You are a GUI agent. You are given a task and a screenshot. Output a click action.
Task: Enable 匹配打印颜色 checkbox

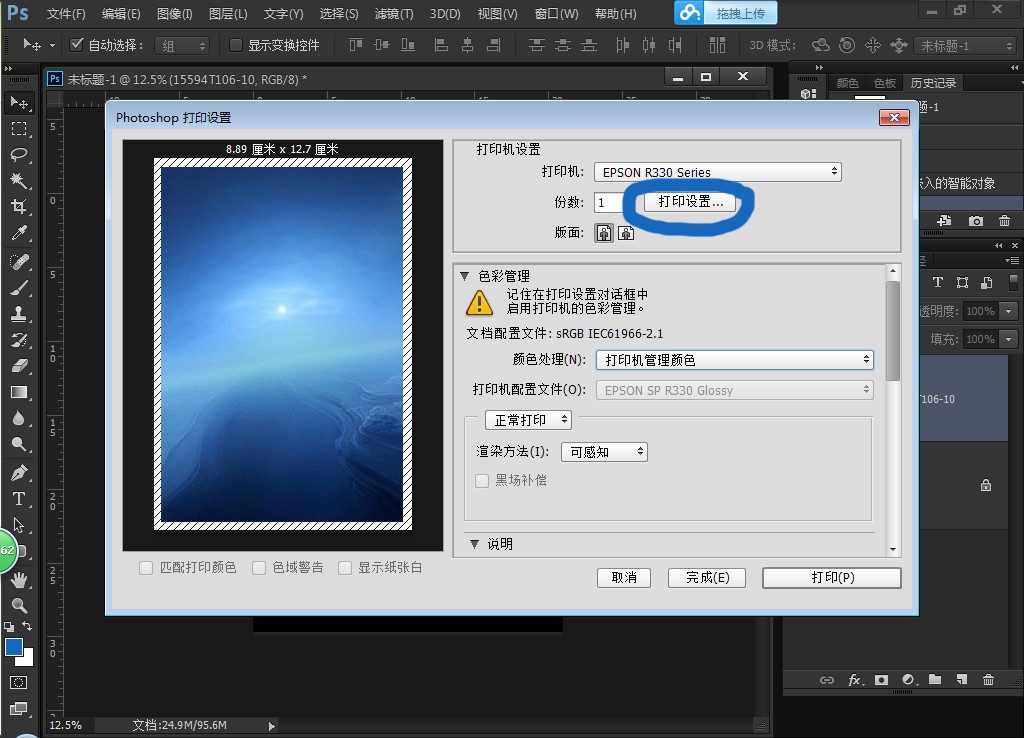146,568
